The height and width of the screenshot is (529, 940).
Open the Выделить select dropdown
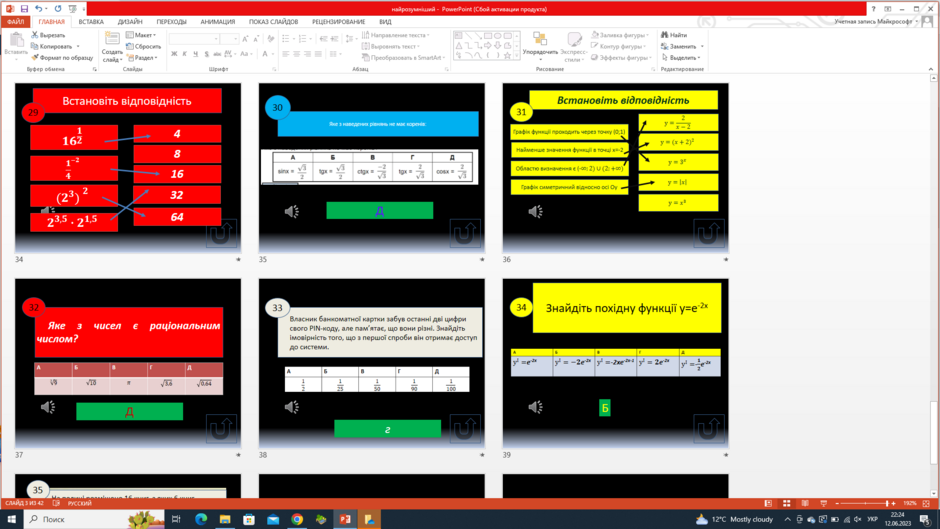(682, 58)
